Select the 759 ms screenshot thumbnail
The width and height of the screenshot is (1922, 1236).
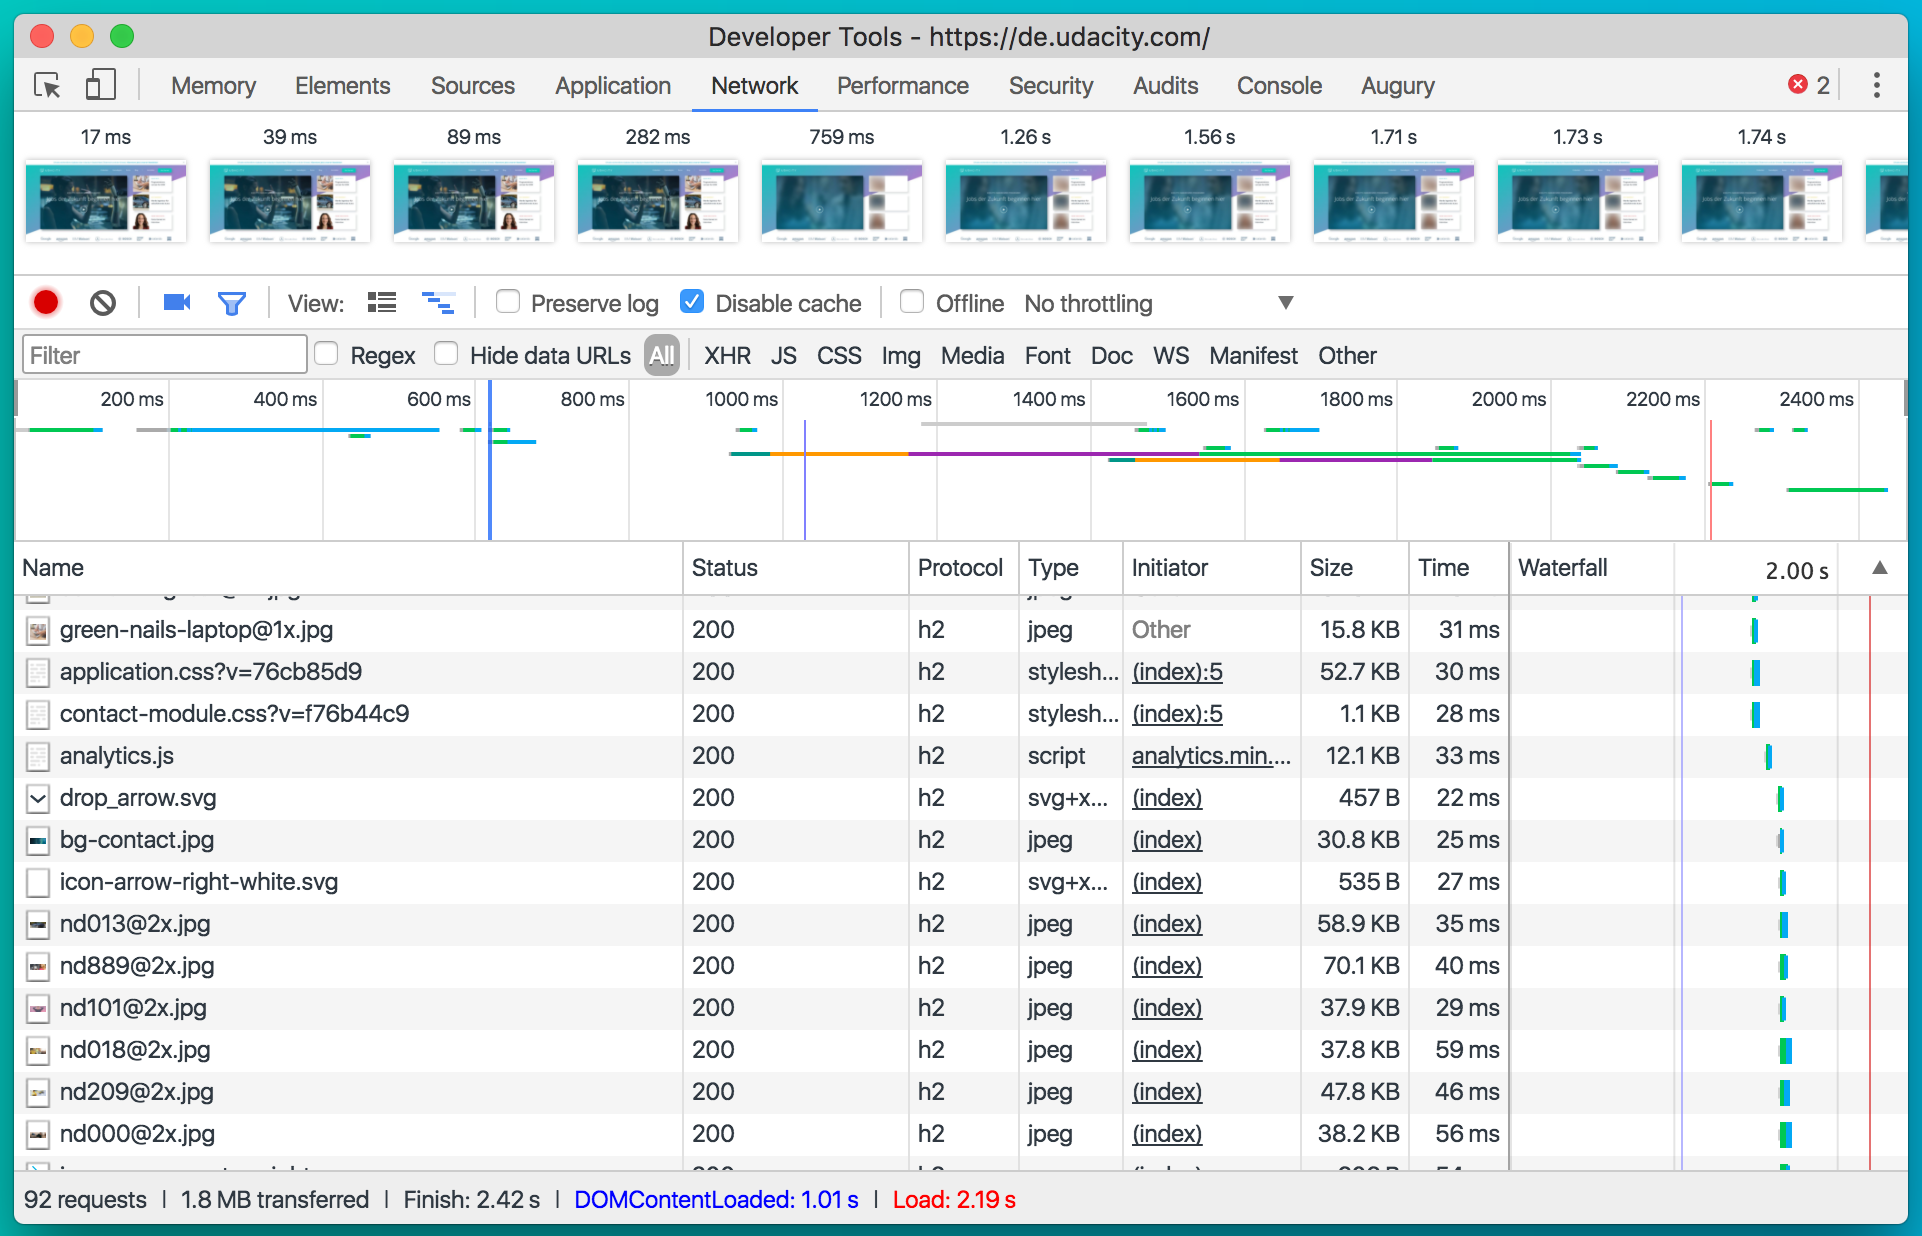(841, 200)
